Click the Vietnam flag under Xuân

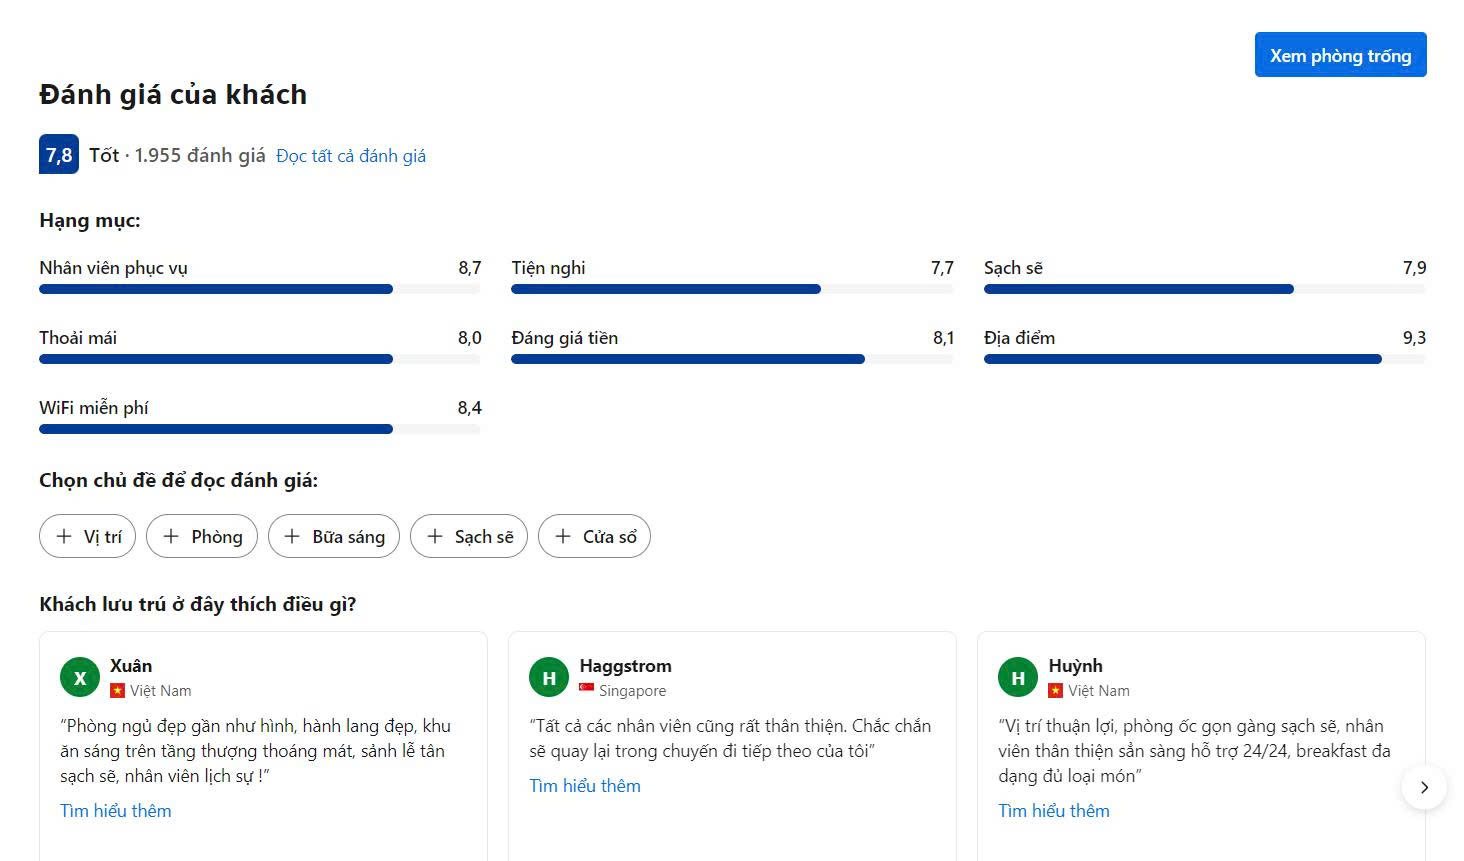pyautogui.click(x=118, y=690)
